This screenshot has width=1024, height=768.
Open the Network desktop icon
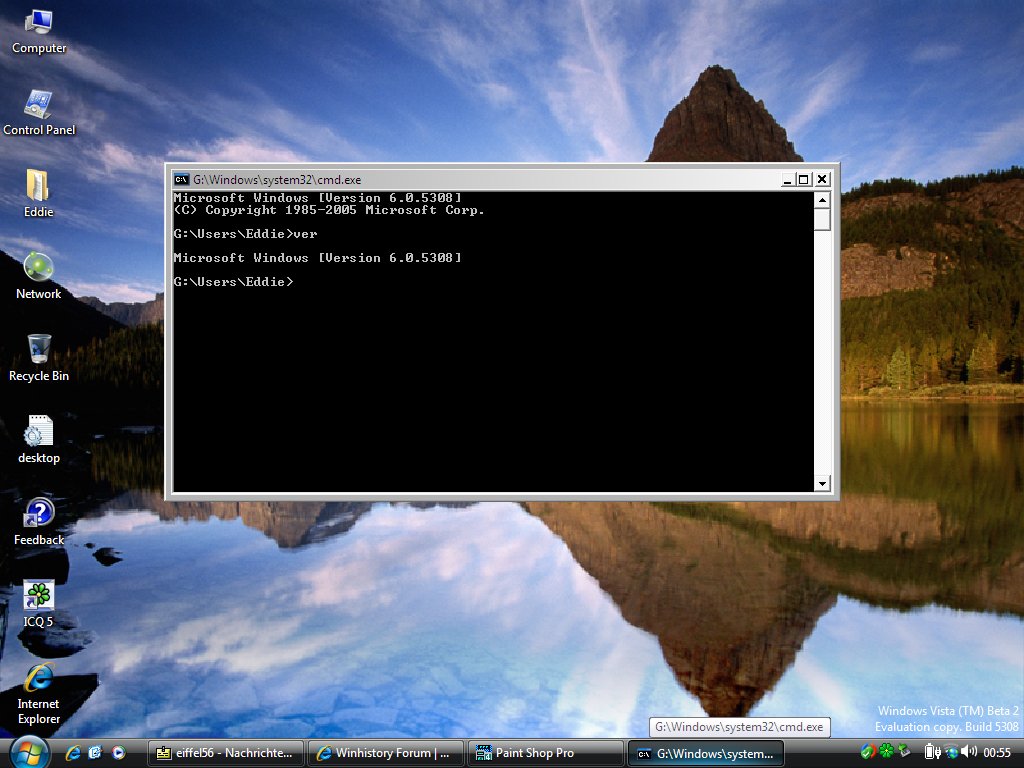(38, 266)
